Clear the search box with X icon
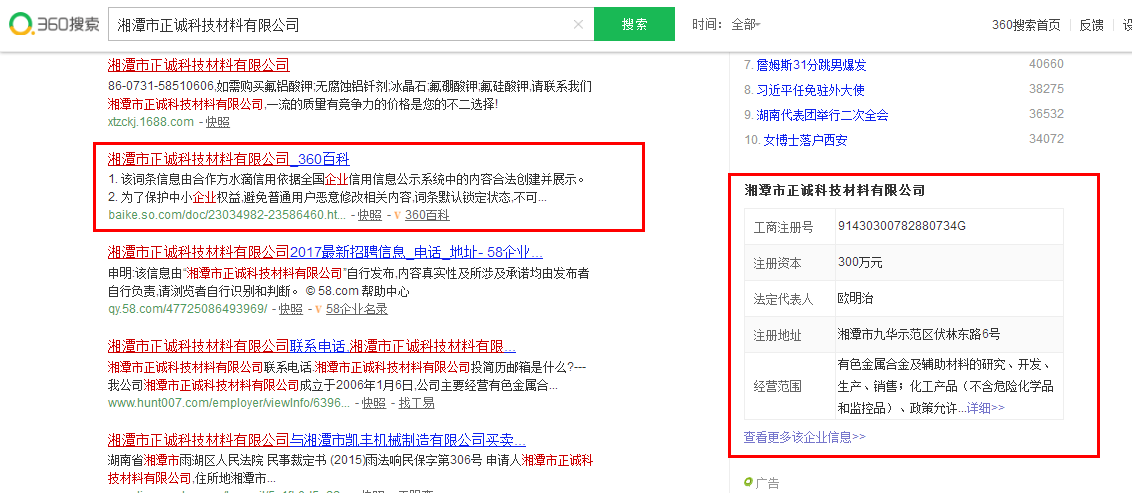 tap(578, 25)
